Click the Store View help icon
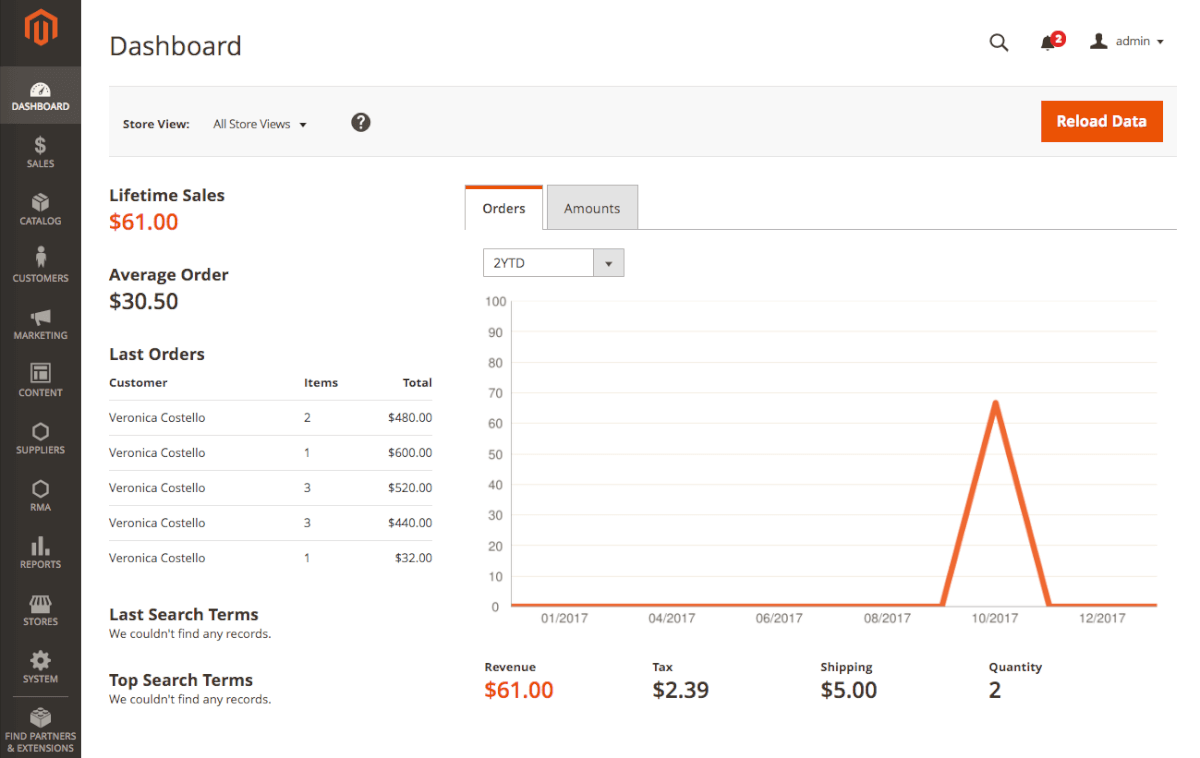 [x=361, y=122]
